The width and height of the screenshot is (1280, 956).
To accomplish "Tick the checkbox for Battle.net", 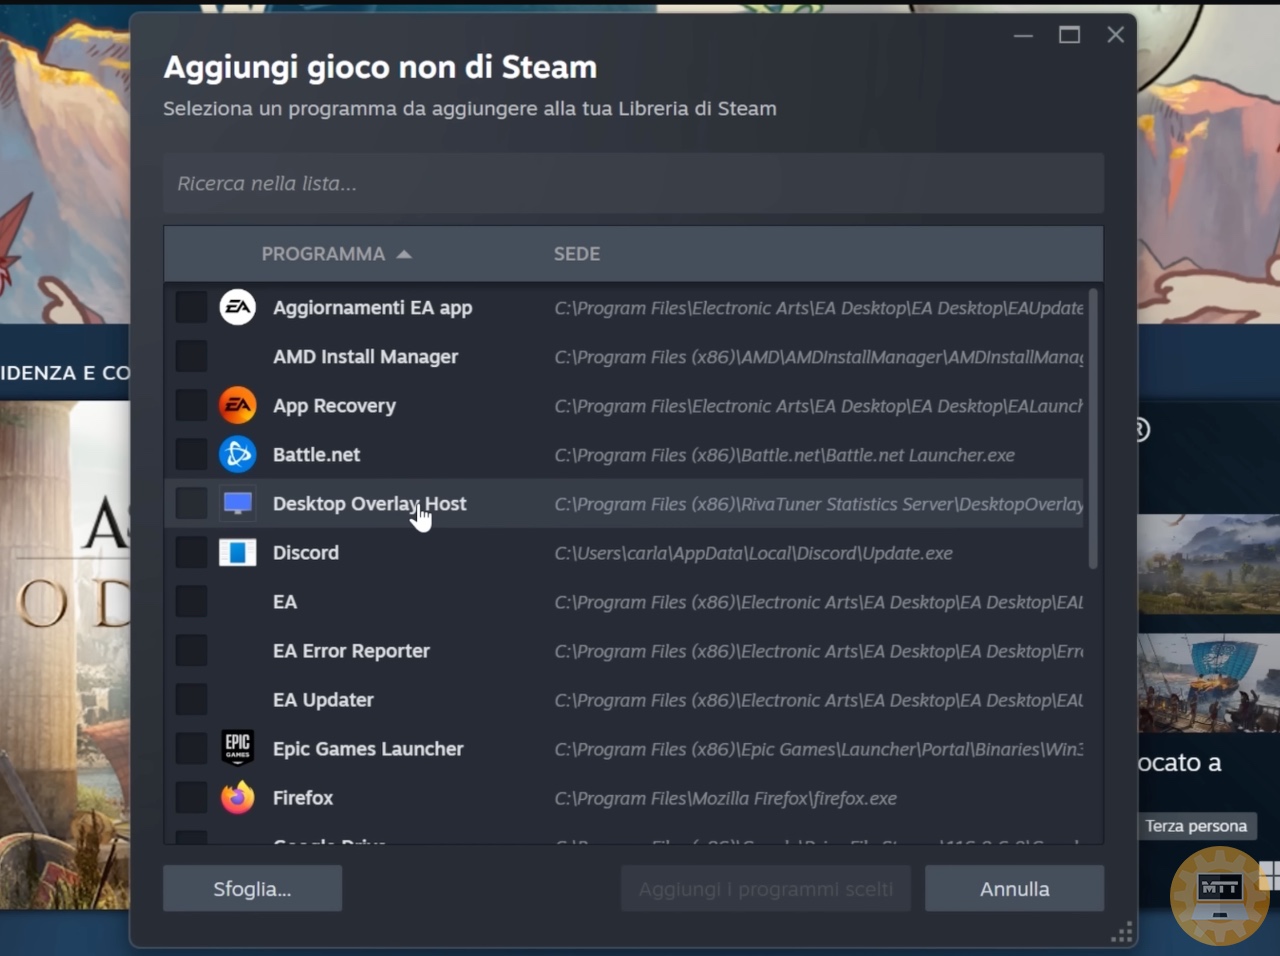I will (191, 454).
